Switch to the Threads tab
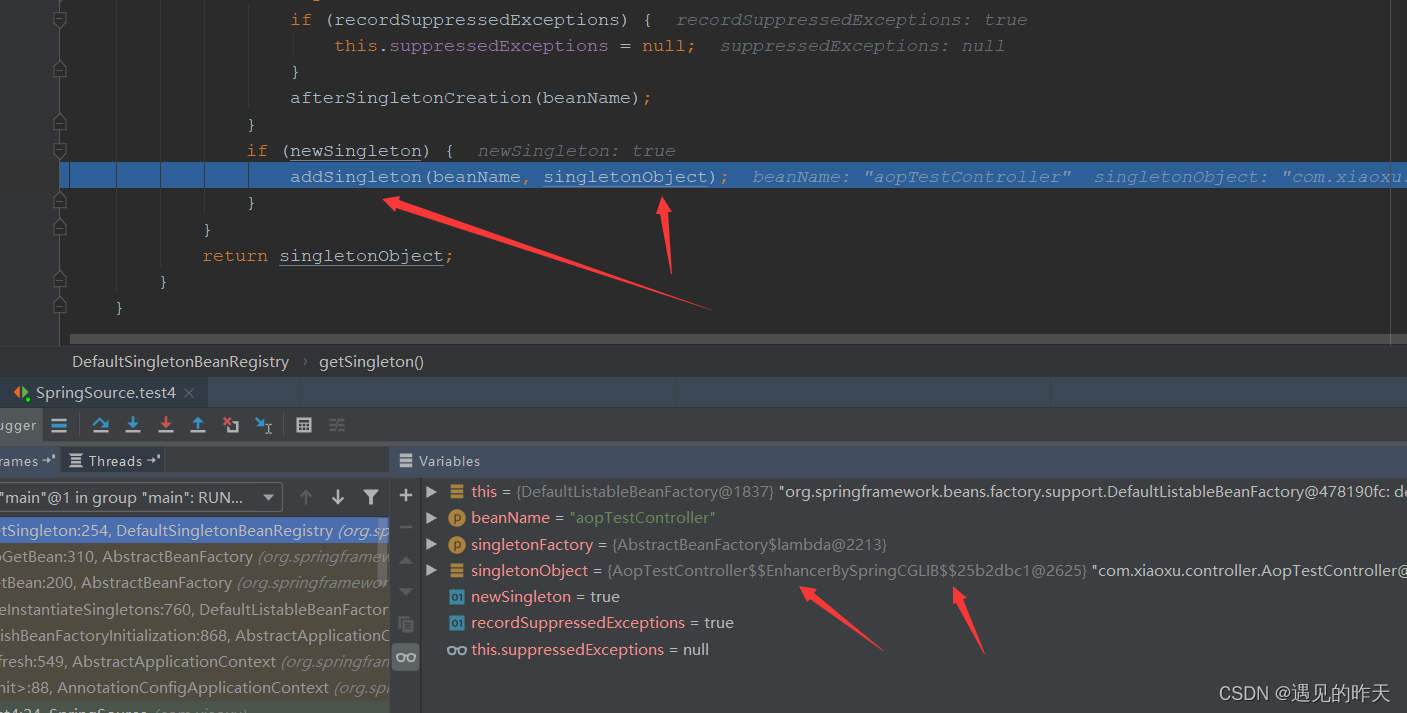The width and height of the screenshot is (1407, 713). [115, 461]
